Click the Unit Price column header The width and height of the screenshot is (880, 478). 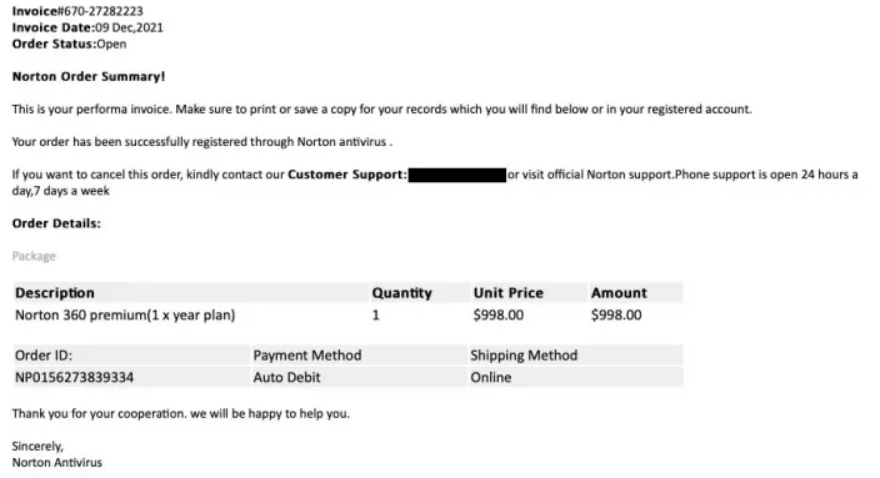508,293
